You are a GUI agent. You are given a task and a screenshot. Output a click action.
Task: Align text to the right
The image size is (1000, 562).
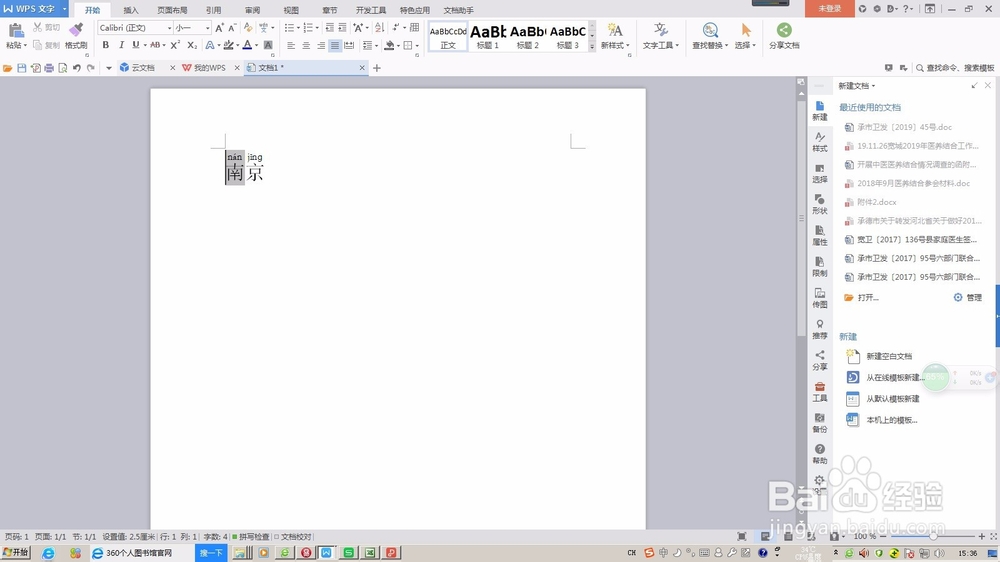click(320, 45)
